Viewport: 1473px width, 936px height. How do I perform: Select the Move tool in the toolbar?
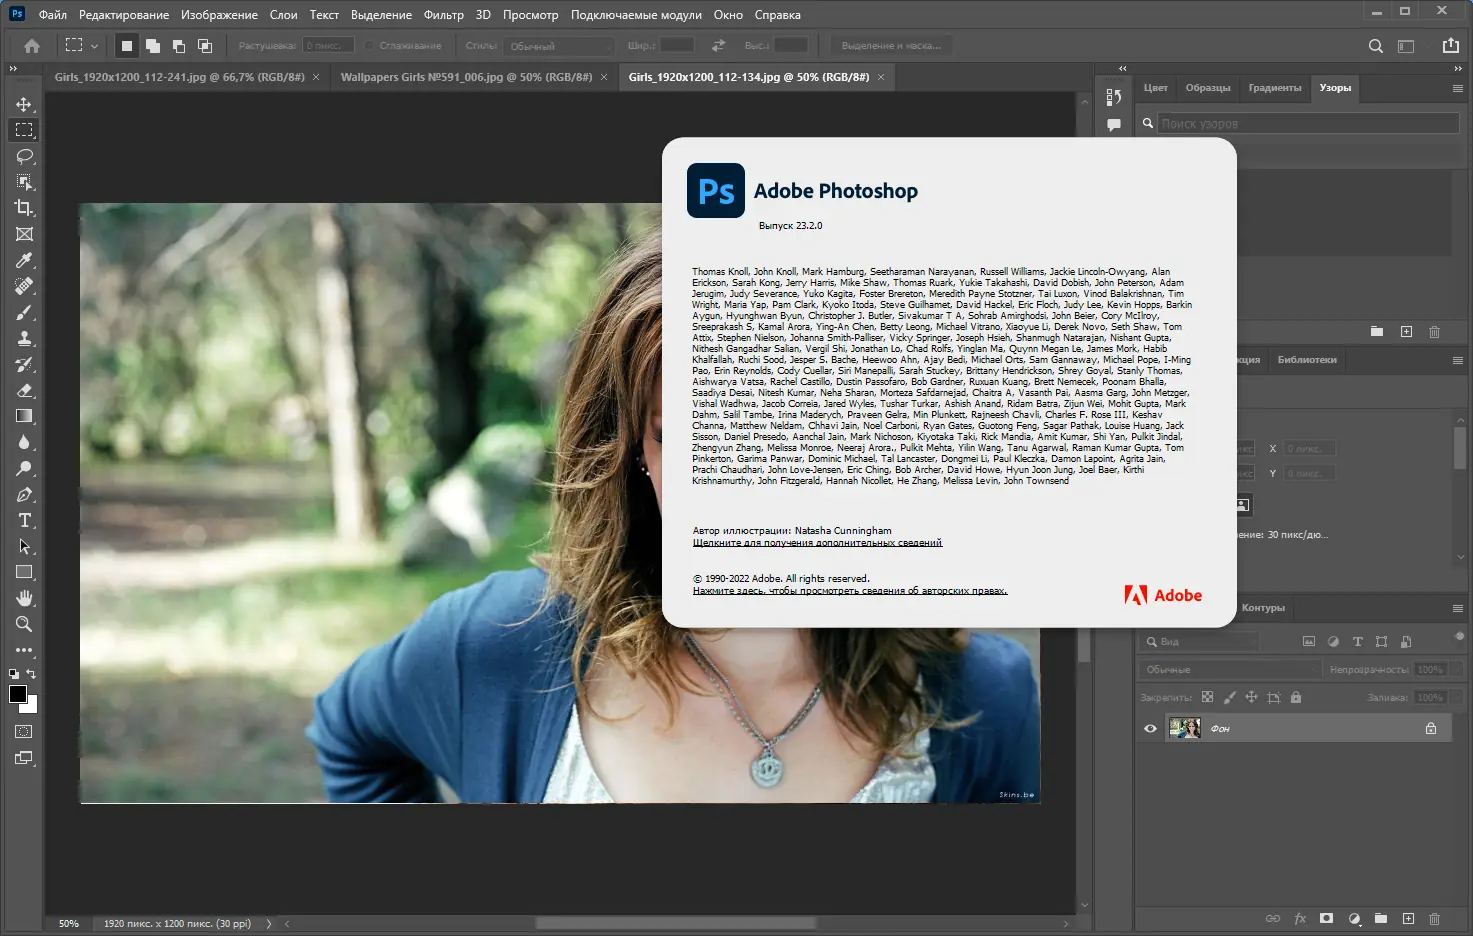pos(23,103)
